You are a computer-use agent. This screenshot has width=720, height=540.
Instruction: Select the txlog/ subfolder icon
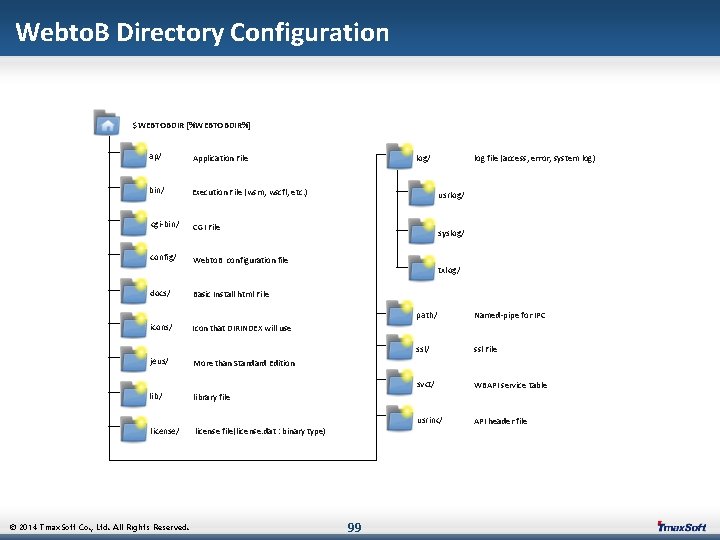coord(422,268)
